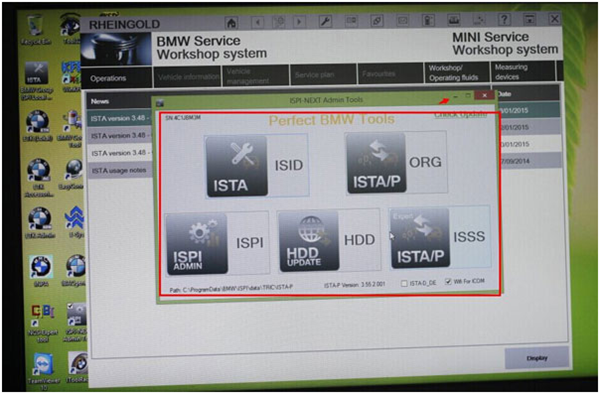Click the back arrow in Rheingold toolbar

[x=258, y=23]
